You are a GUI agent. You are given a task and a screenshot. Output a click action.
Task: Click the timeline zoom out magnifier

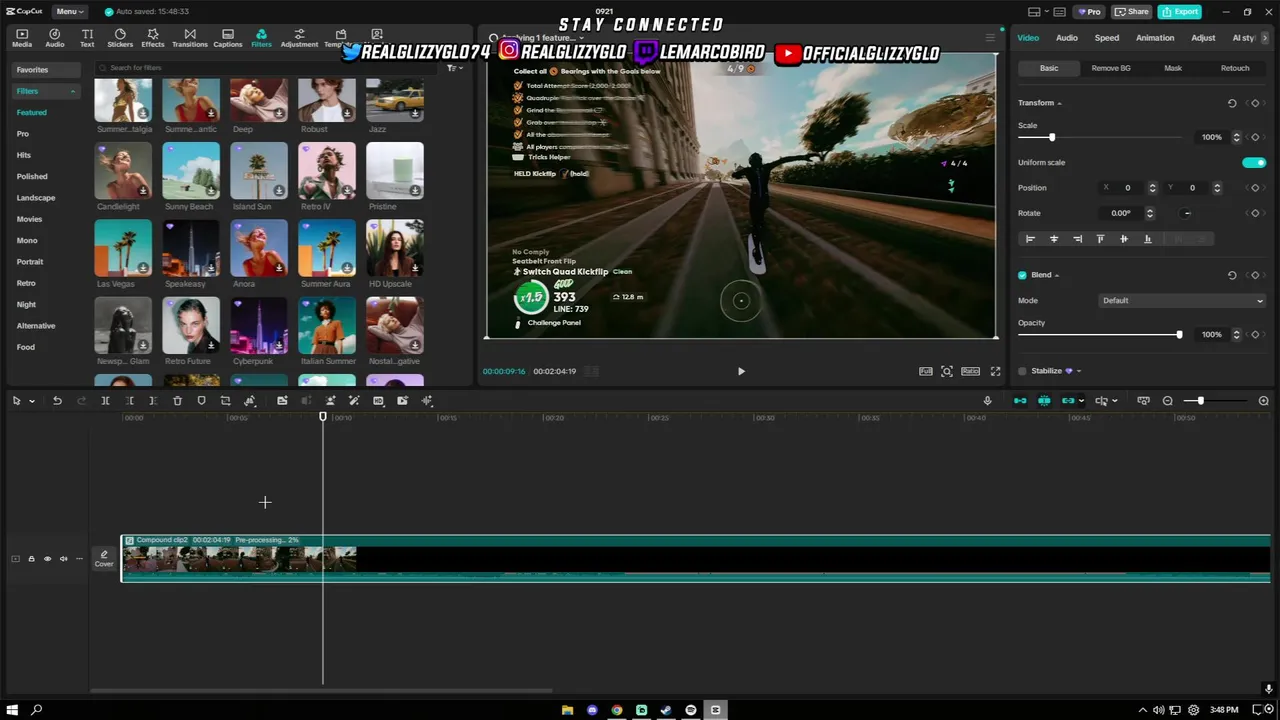click(1167, 401)
